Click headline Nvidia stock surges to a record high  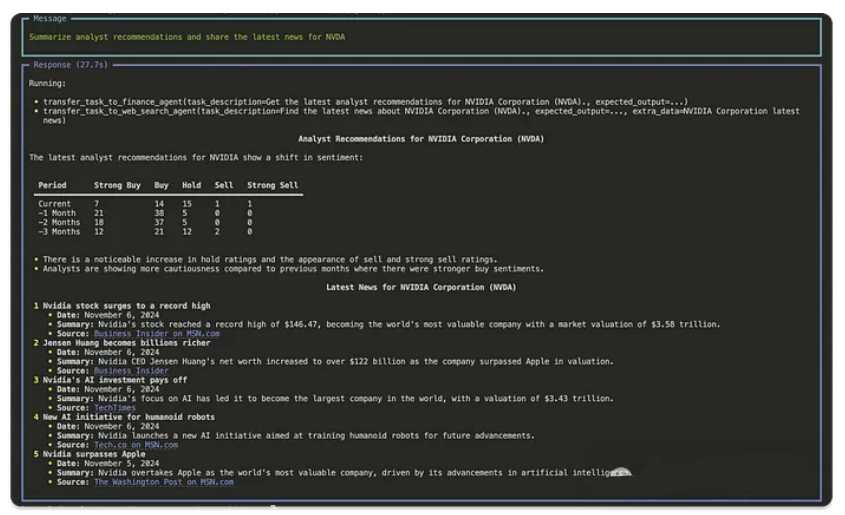127,306
